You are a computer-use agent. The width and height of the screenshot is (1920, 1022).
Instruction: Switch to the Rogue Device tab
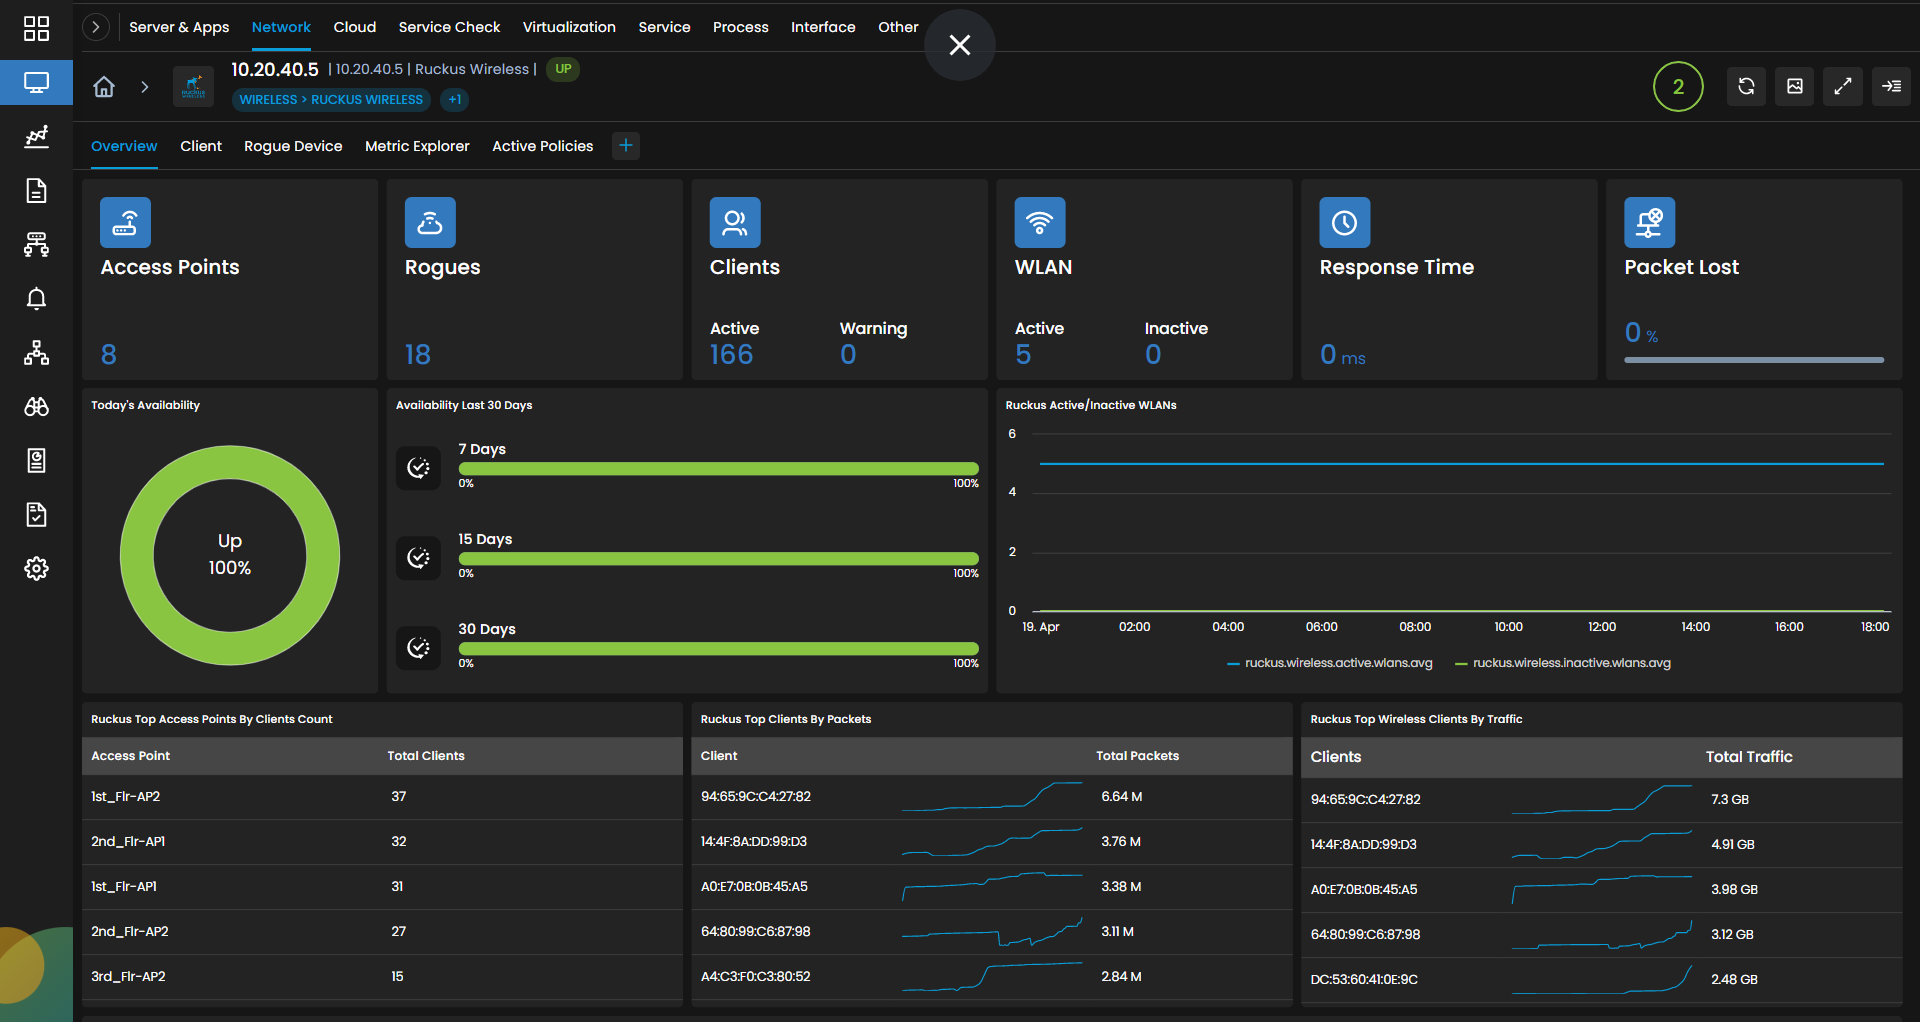click(x=293, y=146)
